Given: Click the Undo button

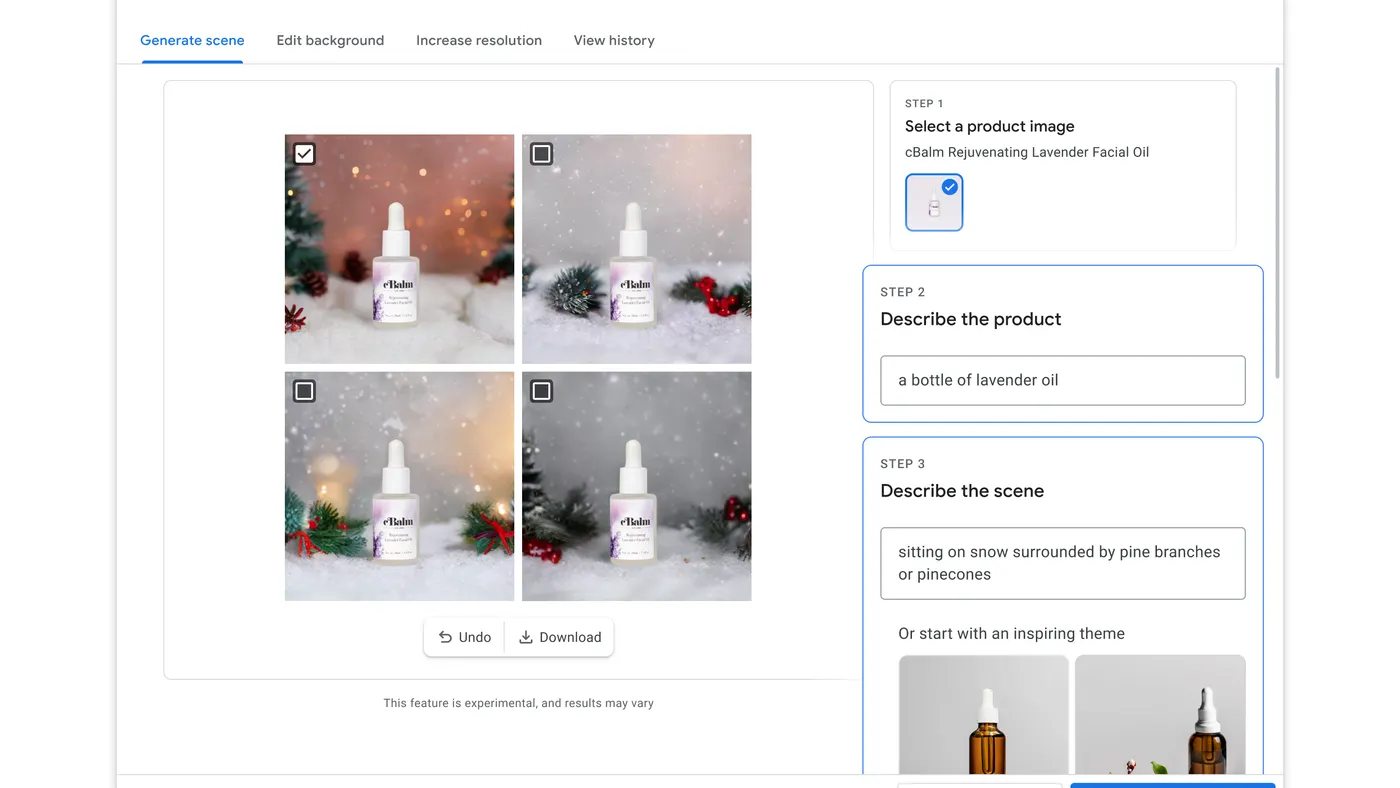Looking at the screenshot, I should tap(464, 637).
